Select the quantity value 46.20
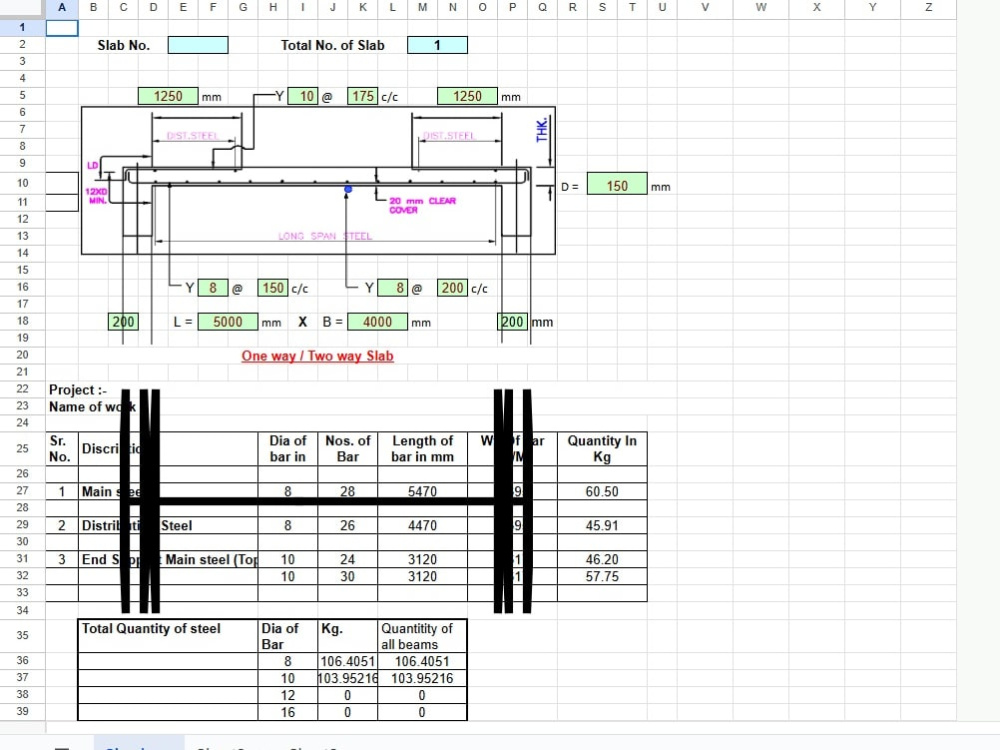Image resolution: width=1000 pixels, height=750 pixels. click(x=602, y=559)
